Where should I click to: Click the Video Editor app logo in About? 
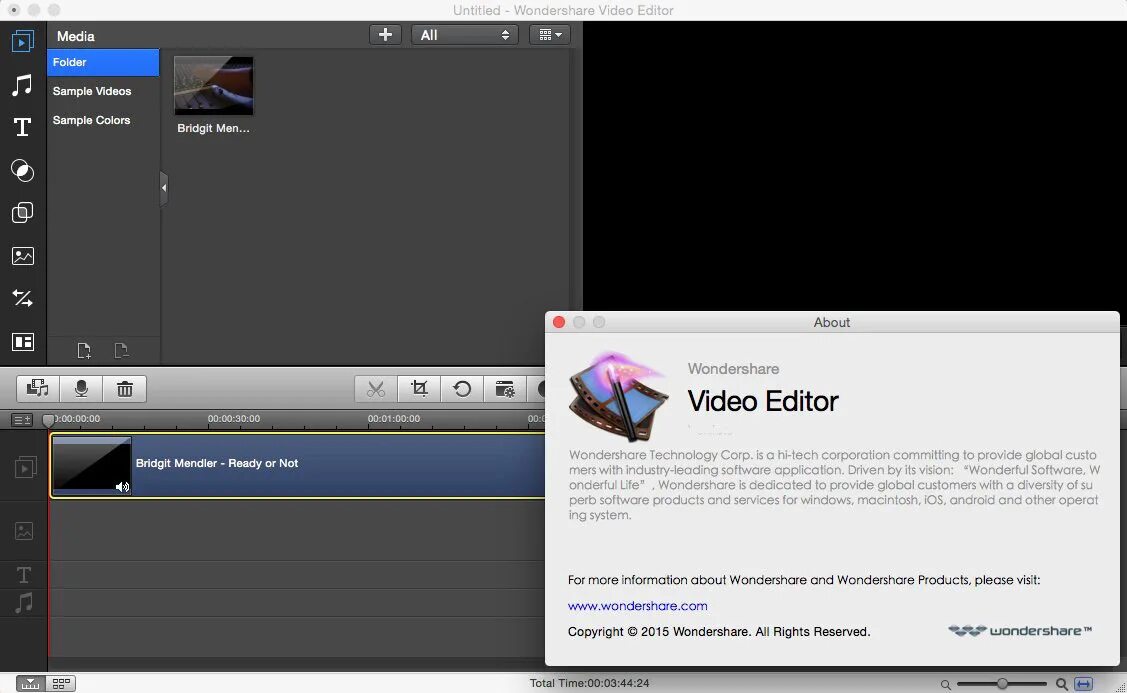pos(619,396)
